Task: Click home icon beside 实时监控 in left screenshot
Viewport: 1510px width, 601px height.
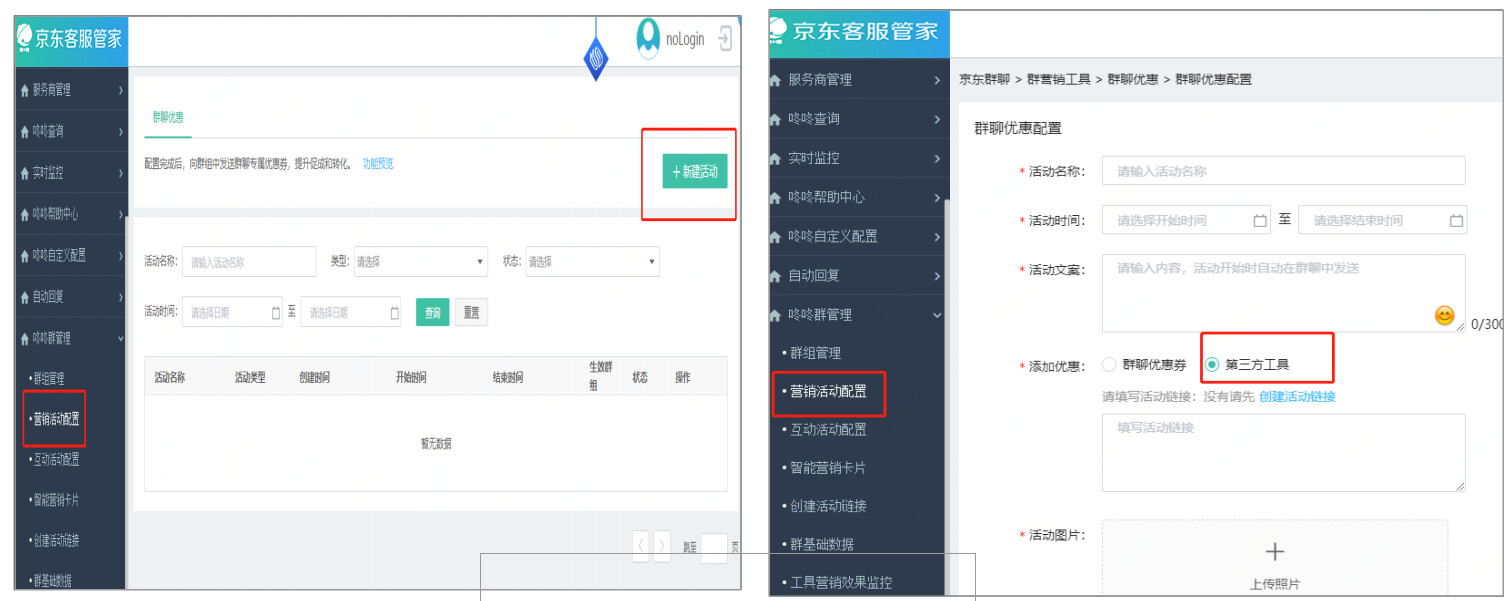Action: pos(24,173)
